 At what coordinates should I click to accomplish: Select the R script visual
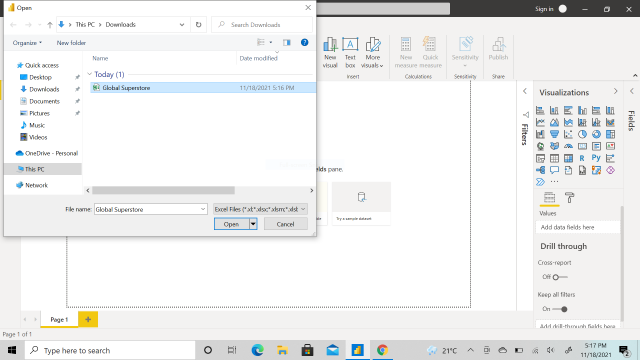click(582, 158)
